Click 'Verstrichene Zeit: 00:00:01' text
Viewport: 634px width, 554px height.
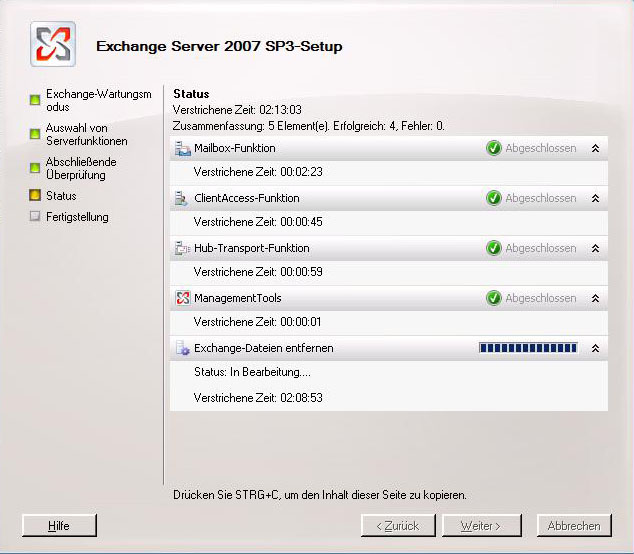tap(257, 322)
